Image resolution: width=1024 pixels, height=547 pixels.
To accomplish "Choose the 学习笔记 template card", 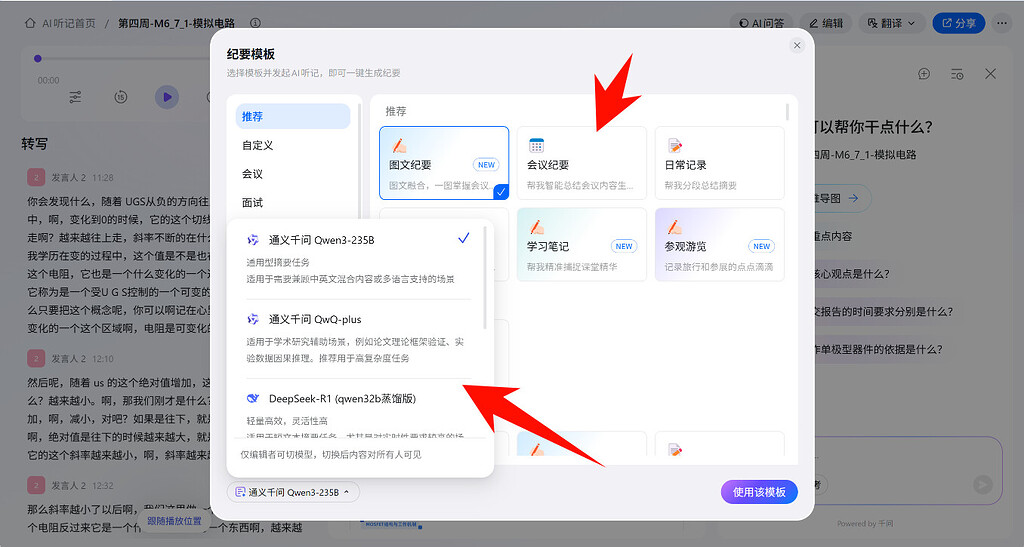I will [x=581, y=245].
